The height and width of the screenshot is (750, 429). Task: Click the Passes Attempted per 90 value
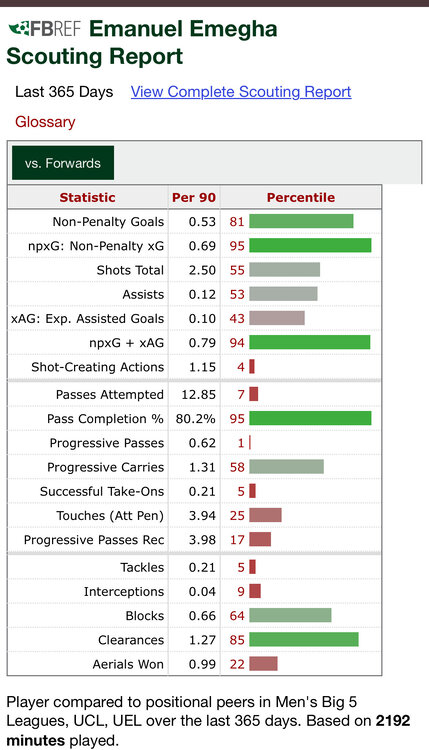pos(198,395)
